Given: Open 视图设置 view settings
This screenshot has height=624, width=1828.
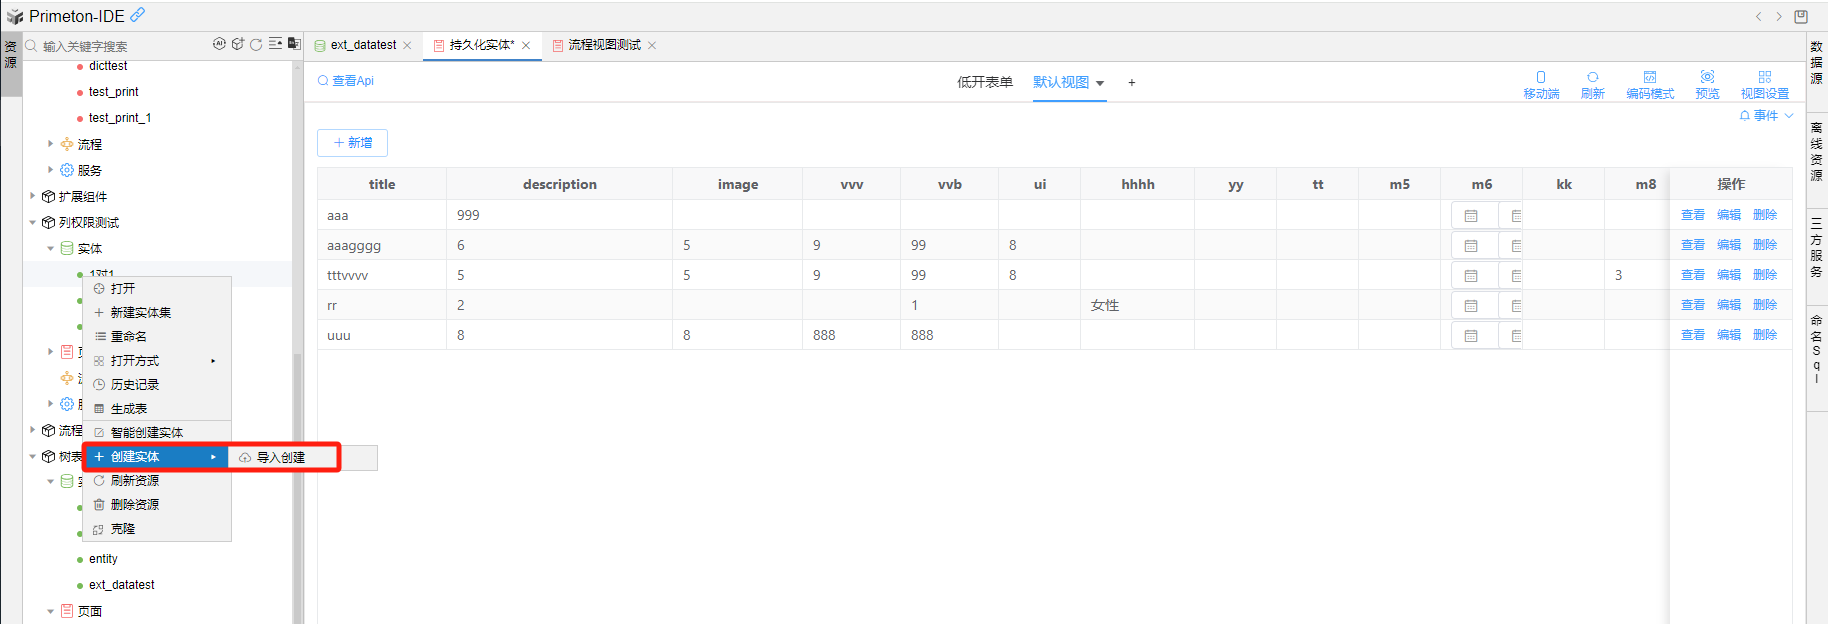Looking at the screenshot, I should [1764, 84].
